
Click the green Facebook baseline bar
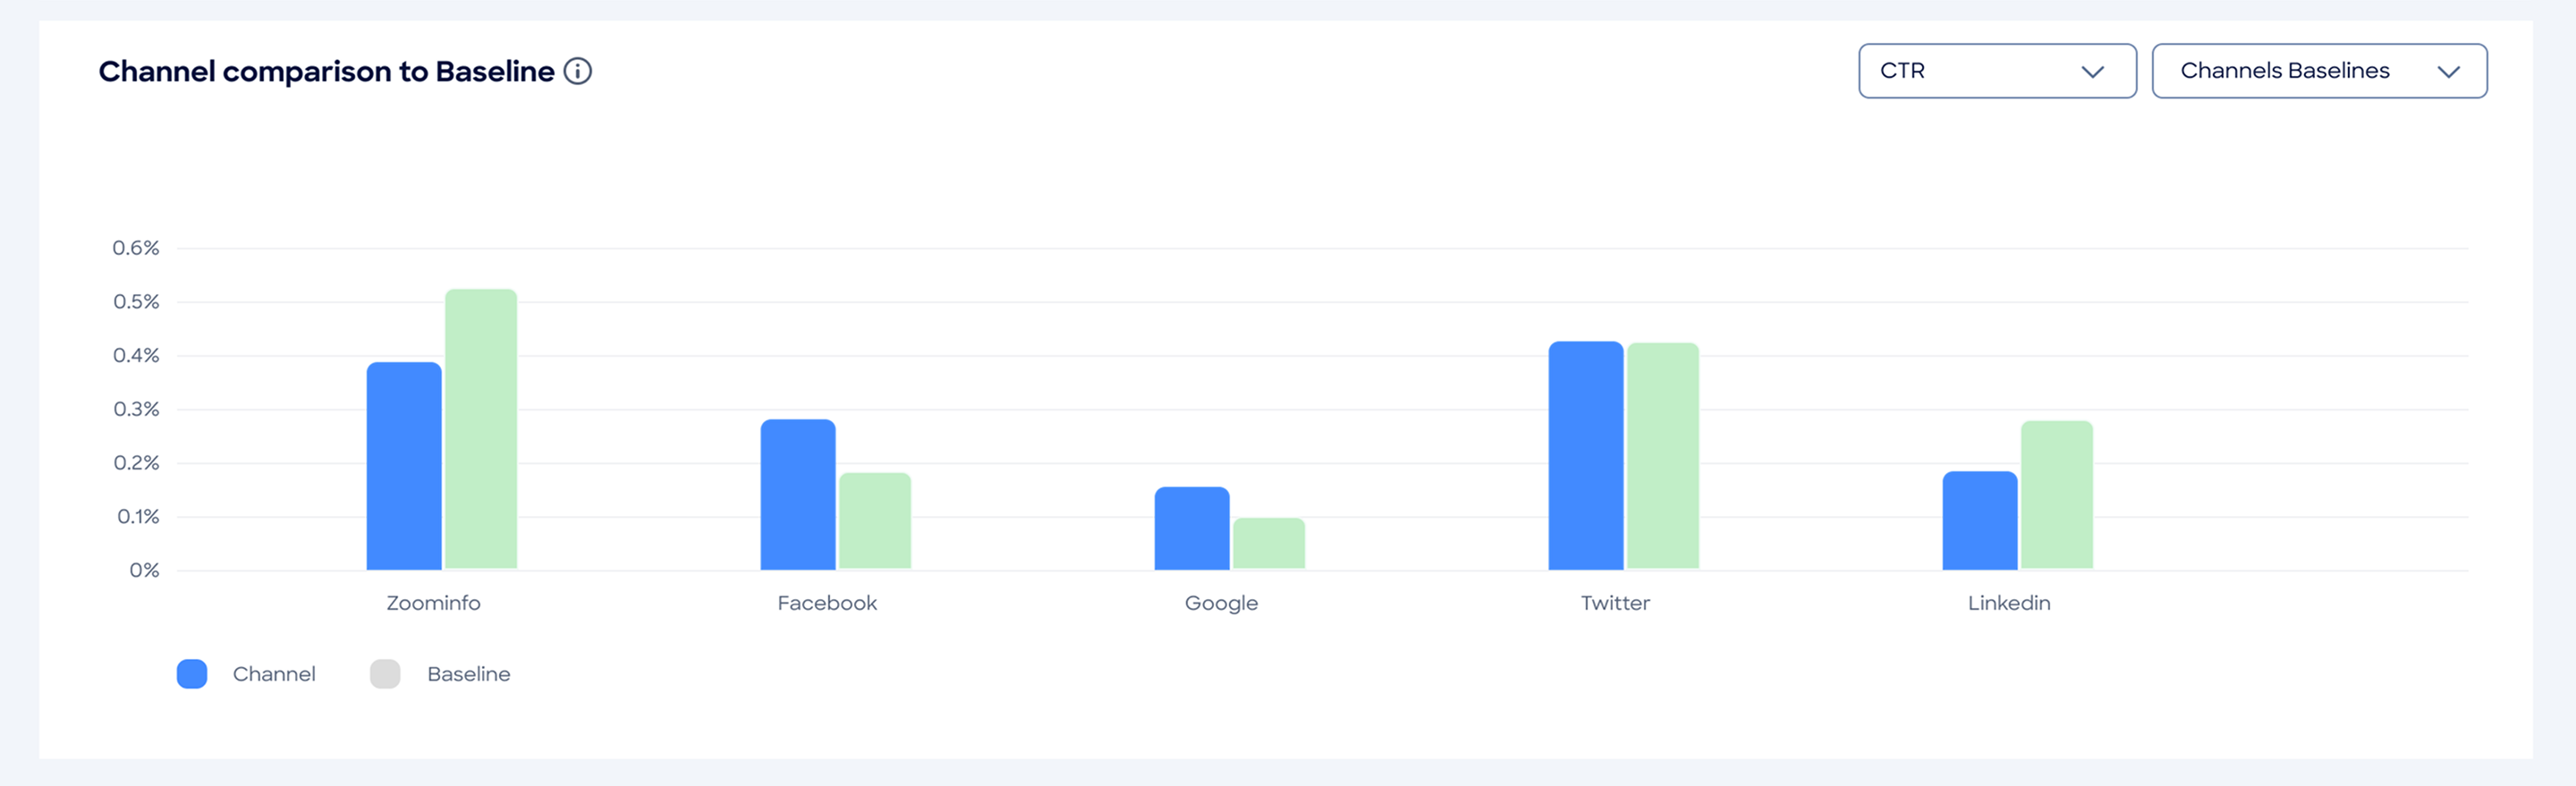coord(875,521)
